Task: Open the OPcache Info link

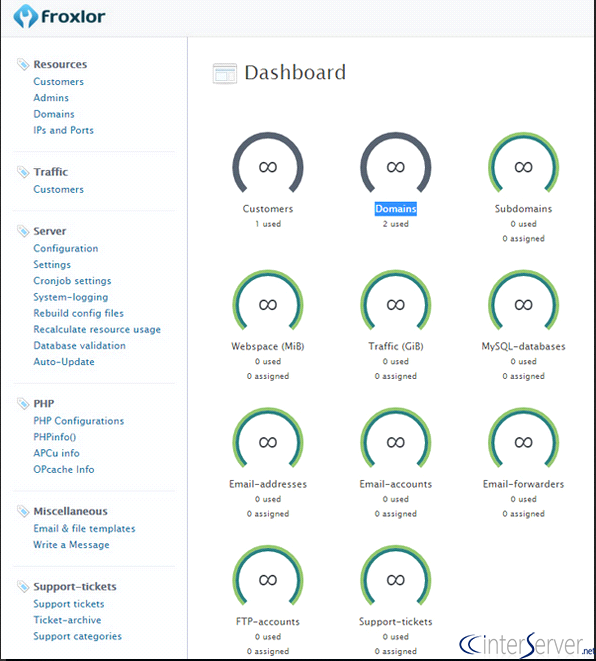Action: tap(64, 469)
